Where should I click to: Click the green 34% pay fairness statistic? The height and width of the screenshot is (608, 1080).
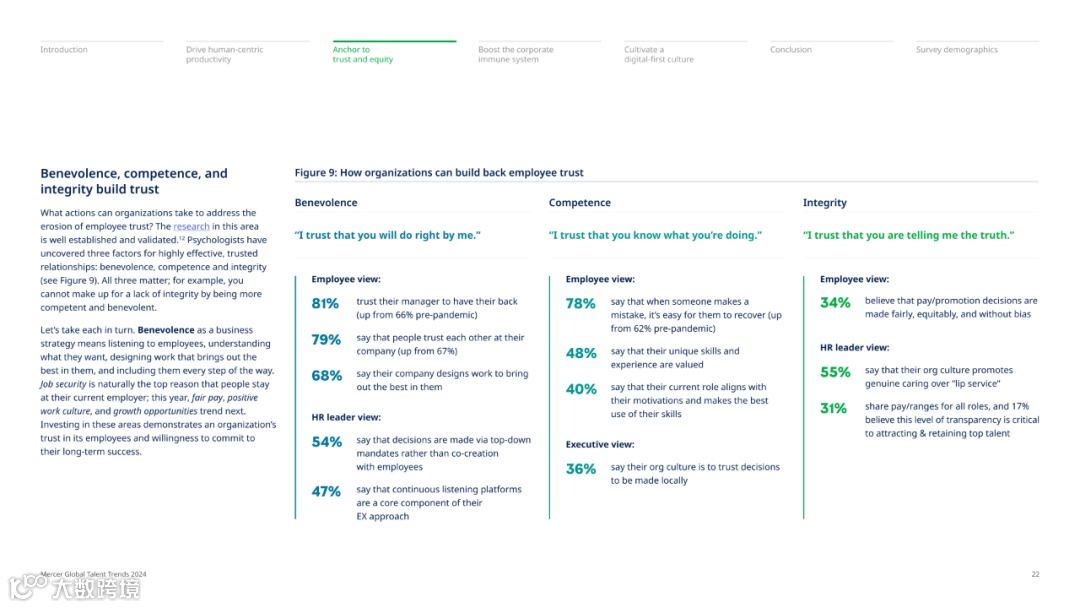tap(835, 303)
